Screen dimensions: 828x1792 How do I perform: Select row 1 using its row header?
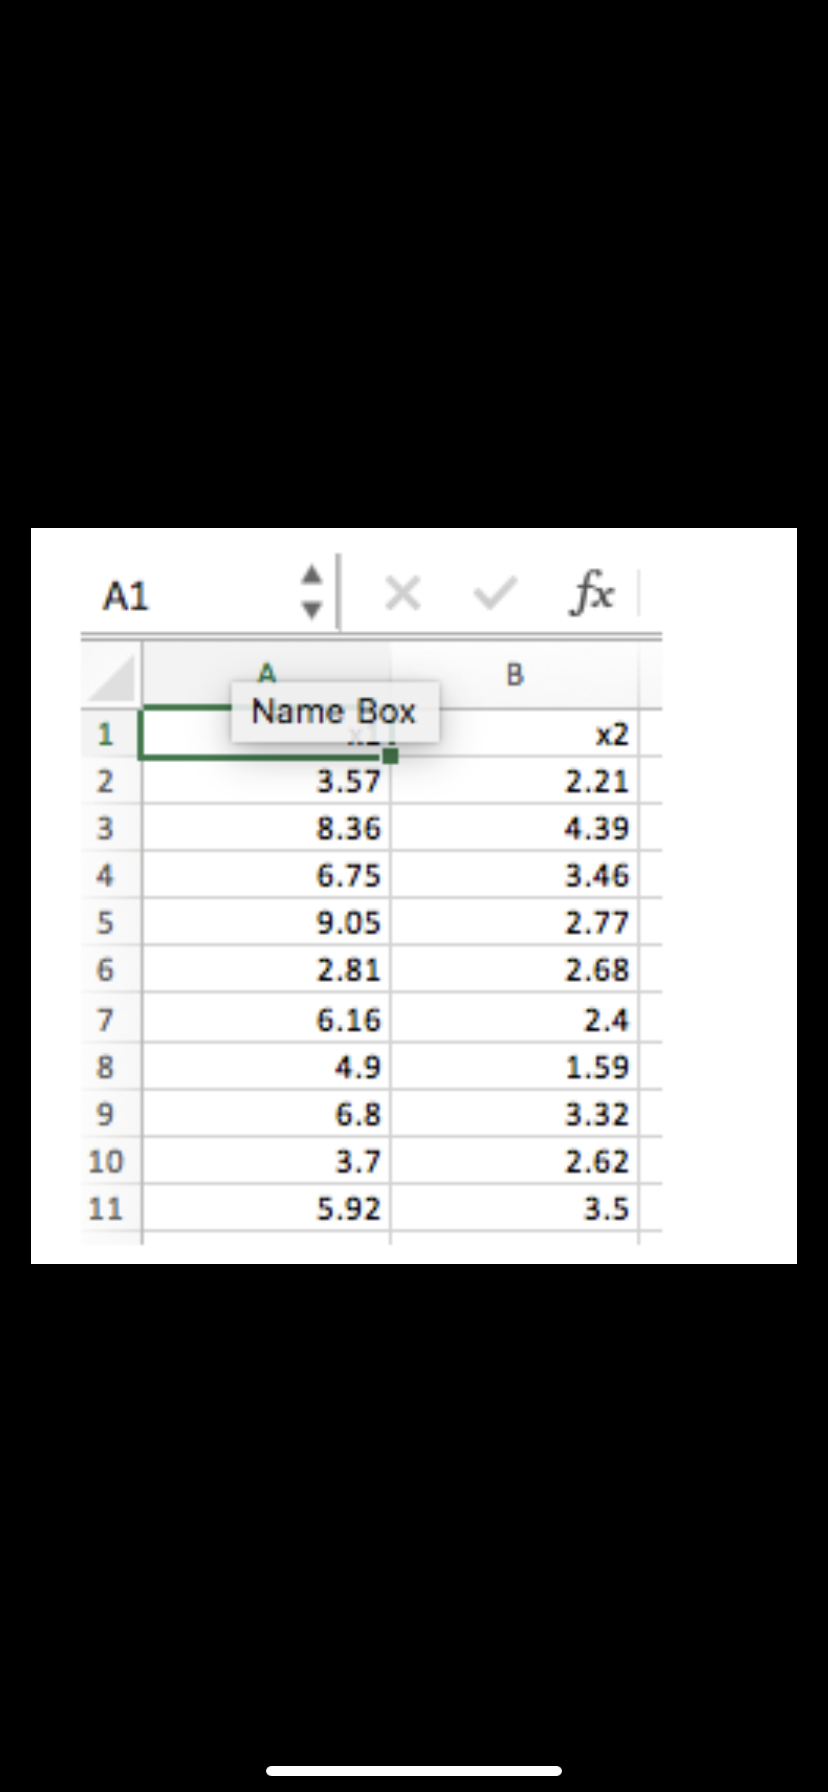tap(108, 733)
